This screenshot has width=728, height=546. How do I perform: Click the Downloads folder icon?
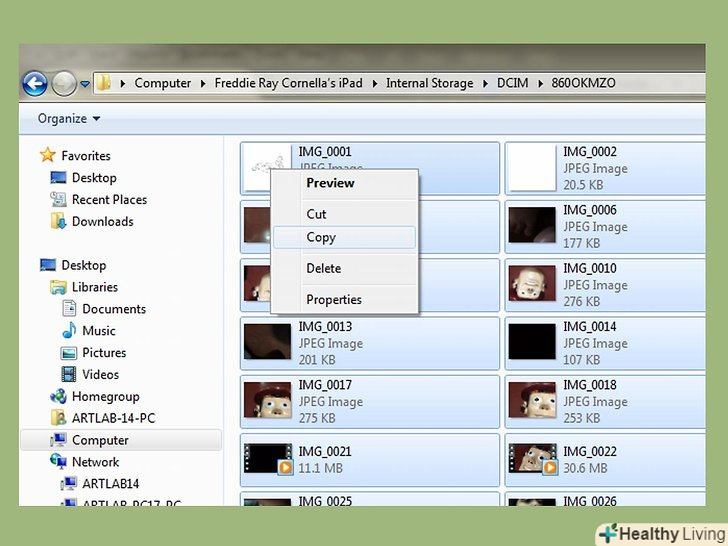pyautogui.click(x=58, y=222)
